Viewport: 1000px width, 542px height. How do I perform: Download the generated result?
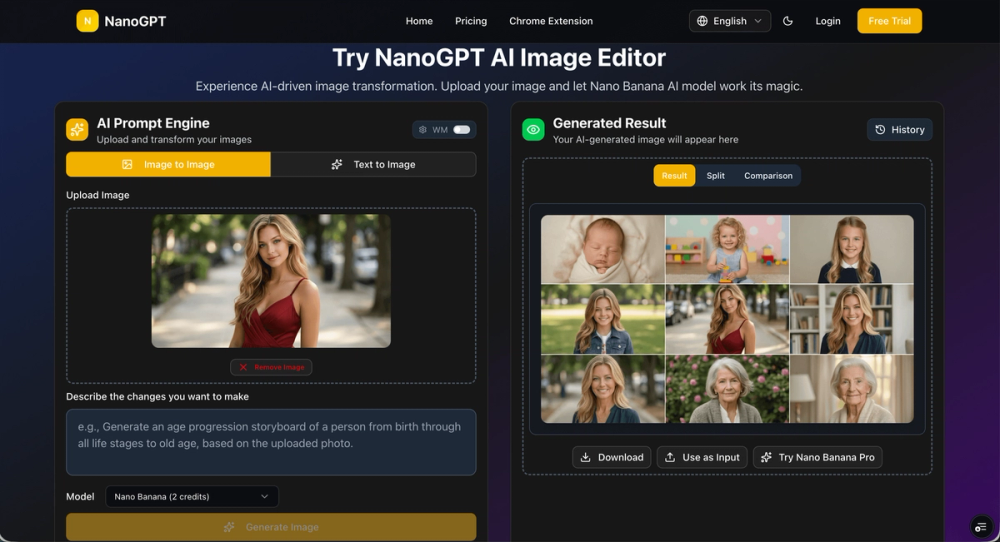[612, 457]
